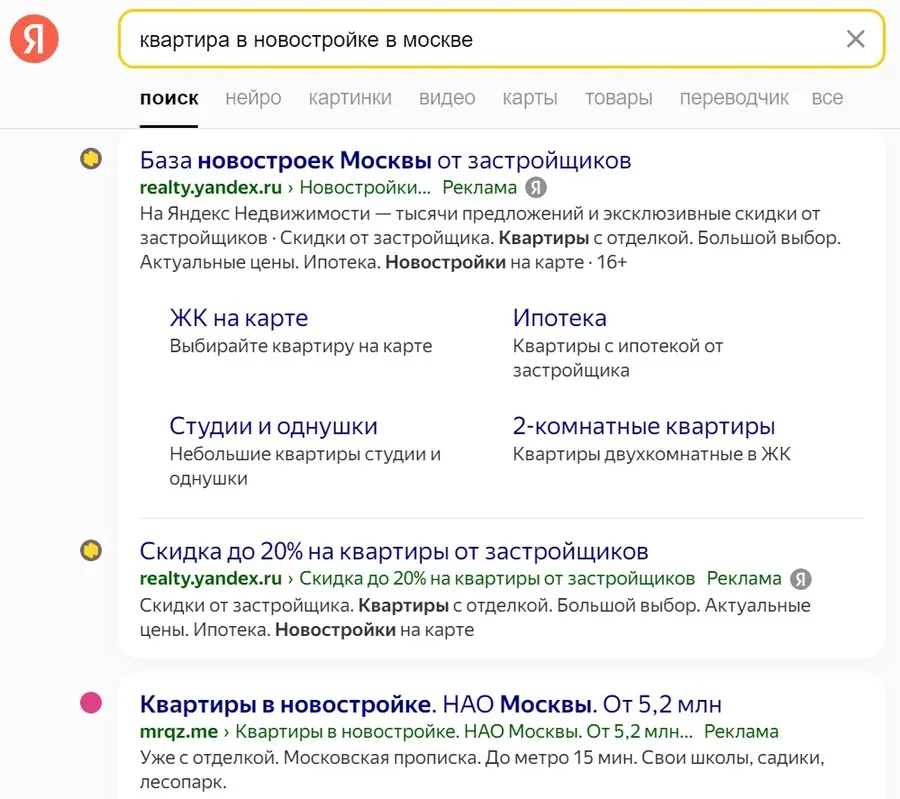900x799 pixels.
Task: Click the Yandex logo
Action: pyautogui.click(x=33, y=38)
